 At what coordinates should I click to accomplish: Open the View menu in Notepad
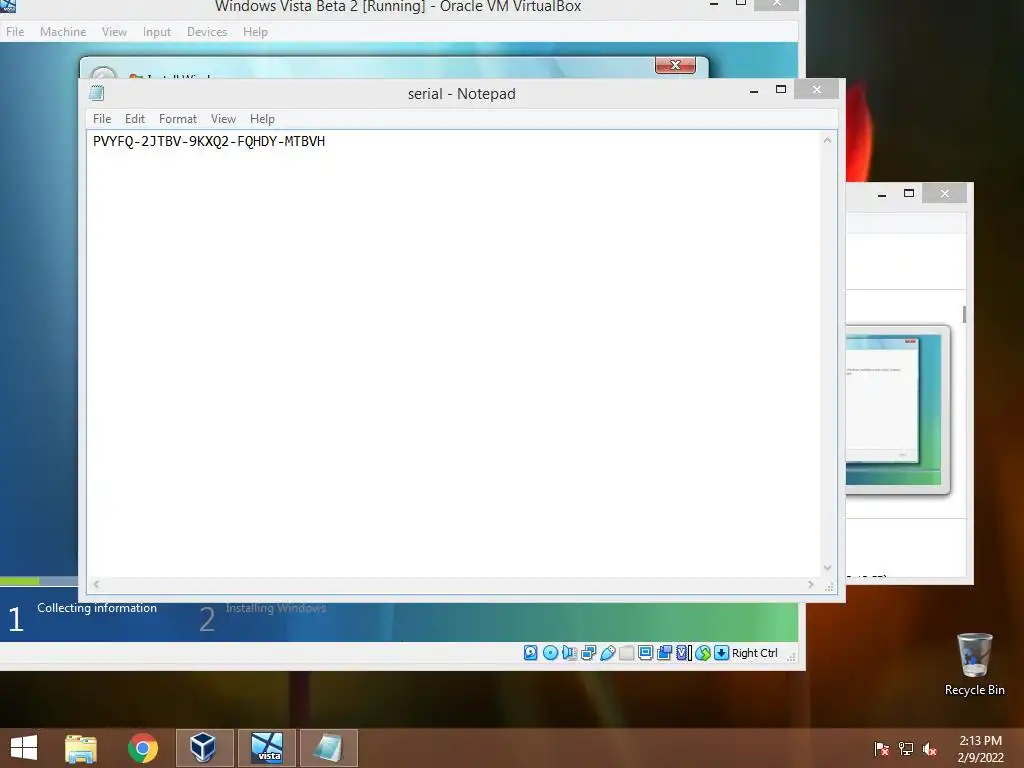[223, 119]
